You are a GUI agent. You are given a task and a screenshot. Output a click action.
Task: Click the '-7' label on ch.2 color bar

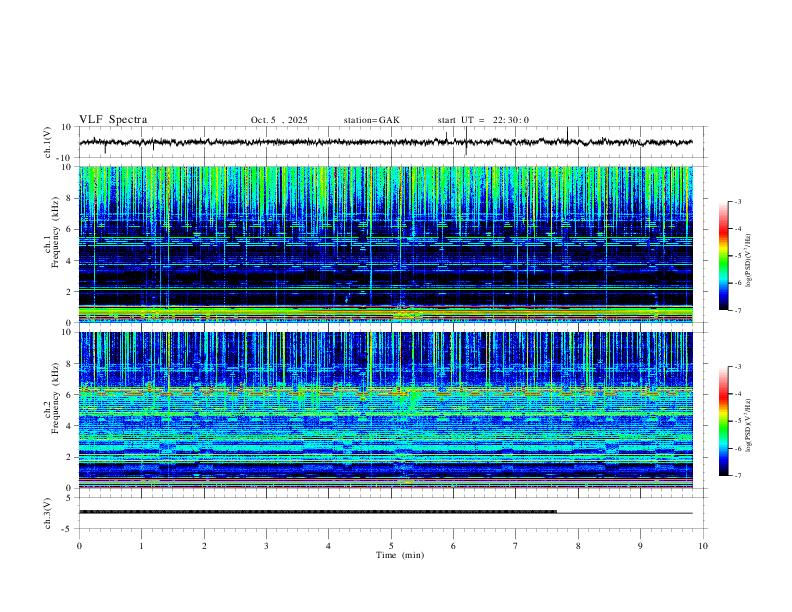tap(738, 476)
